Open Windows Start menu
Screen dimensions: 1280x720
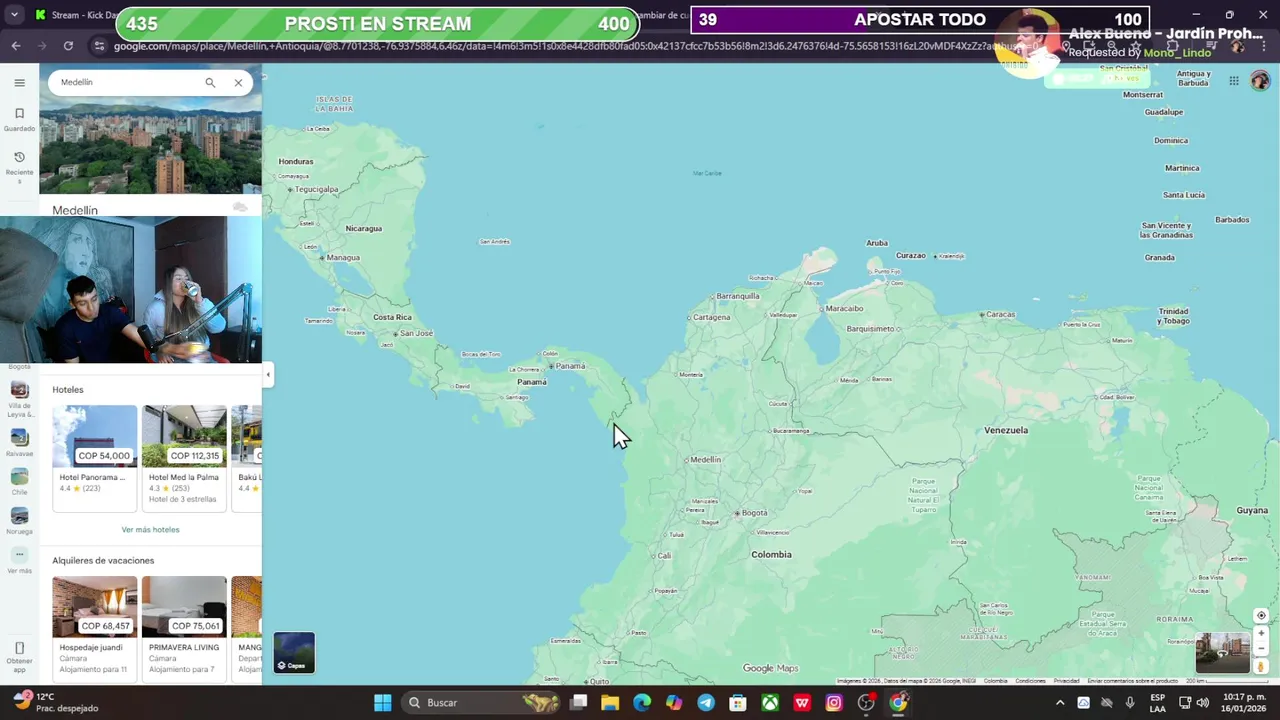click(x=383, y=703)
